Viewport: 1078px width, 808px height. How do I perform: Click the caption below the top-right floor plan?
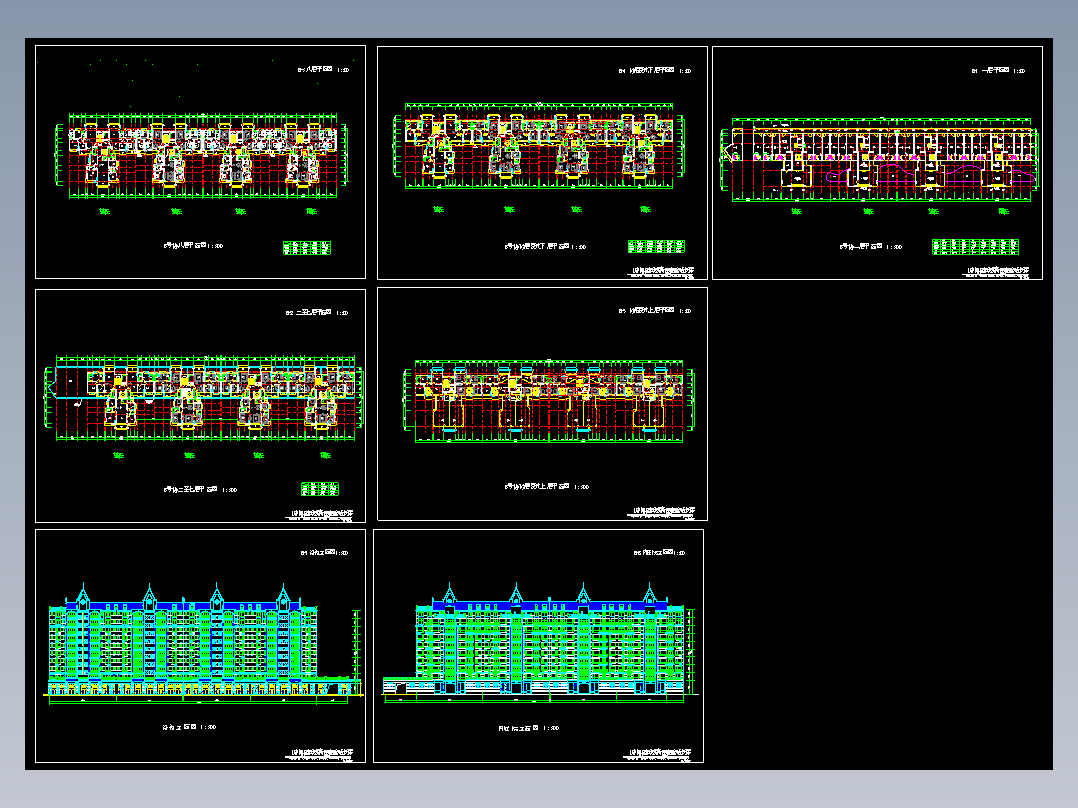click(870, 246)
